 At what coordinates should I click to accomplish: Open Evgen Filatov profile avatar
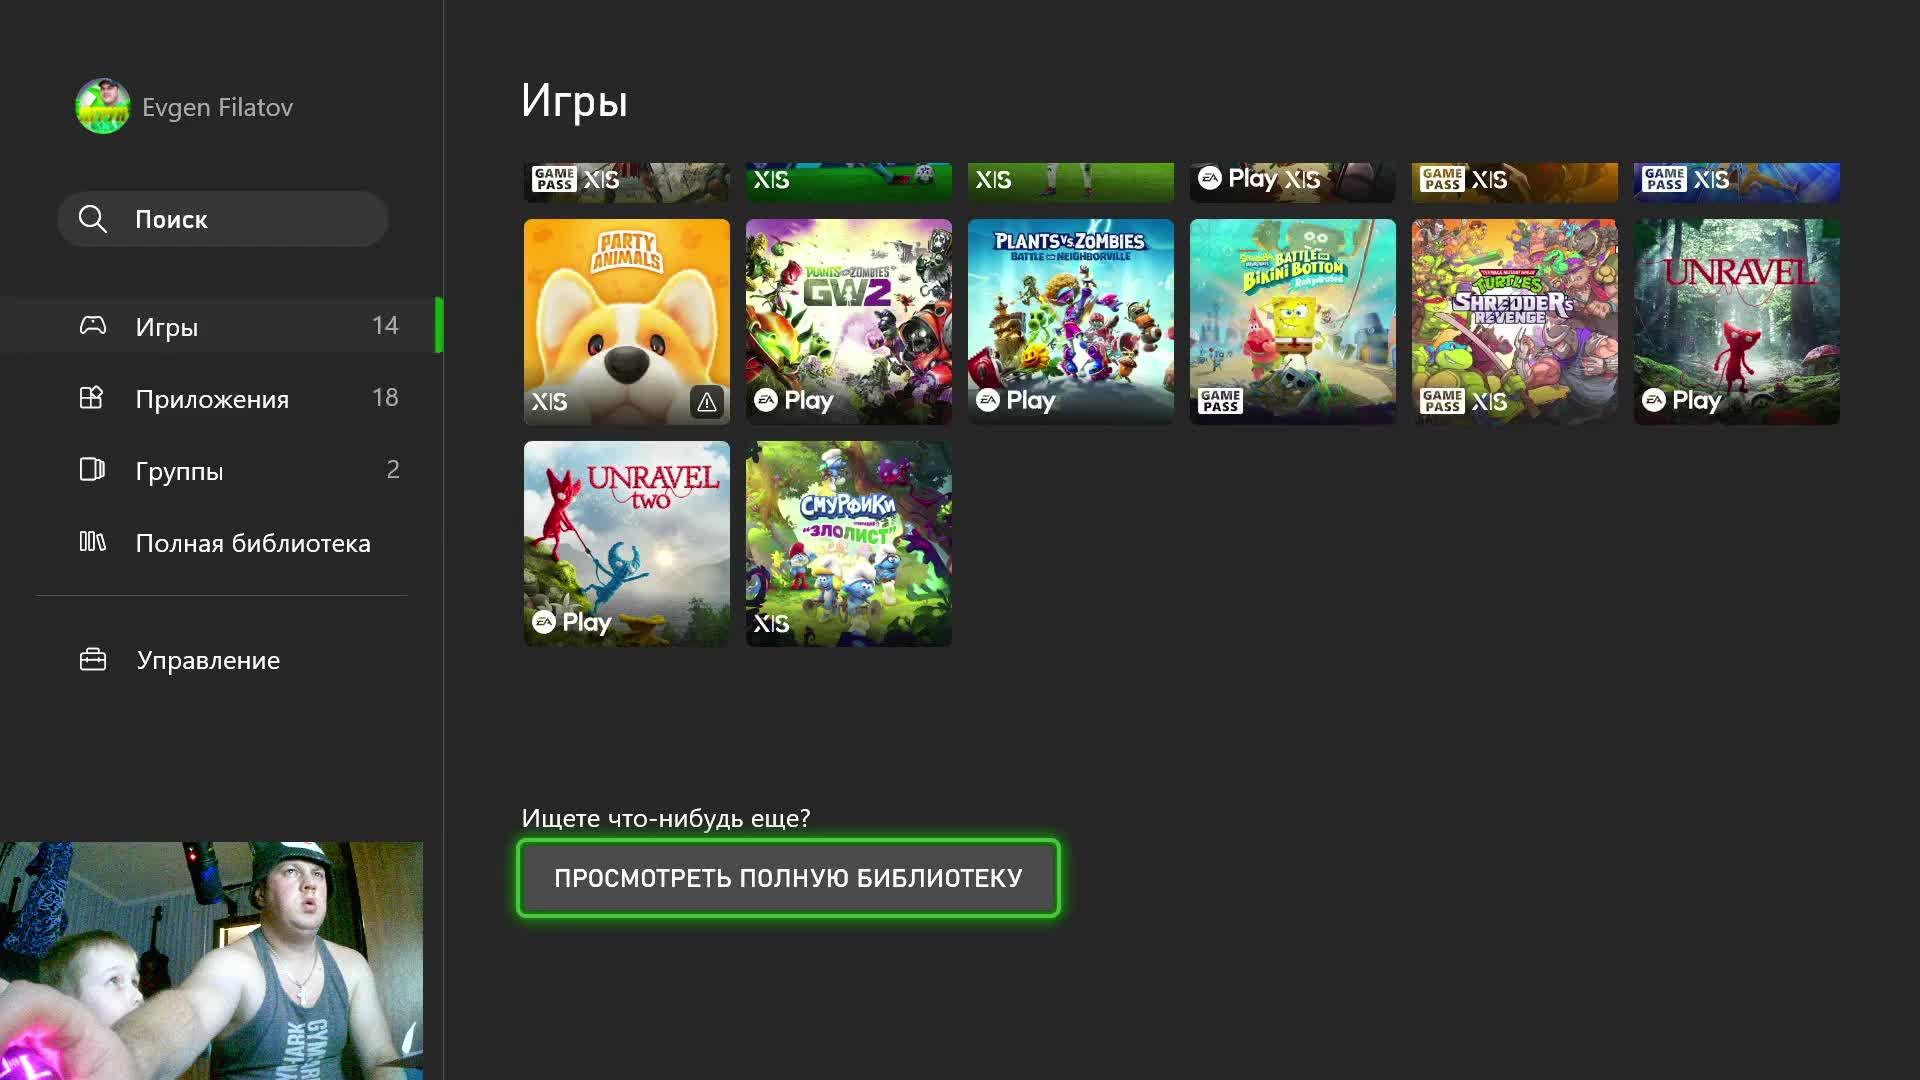tap(103, 106)
